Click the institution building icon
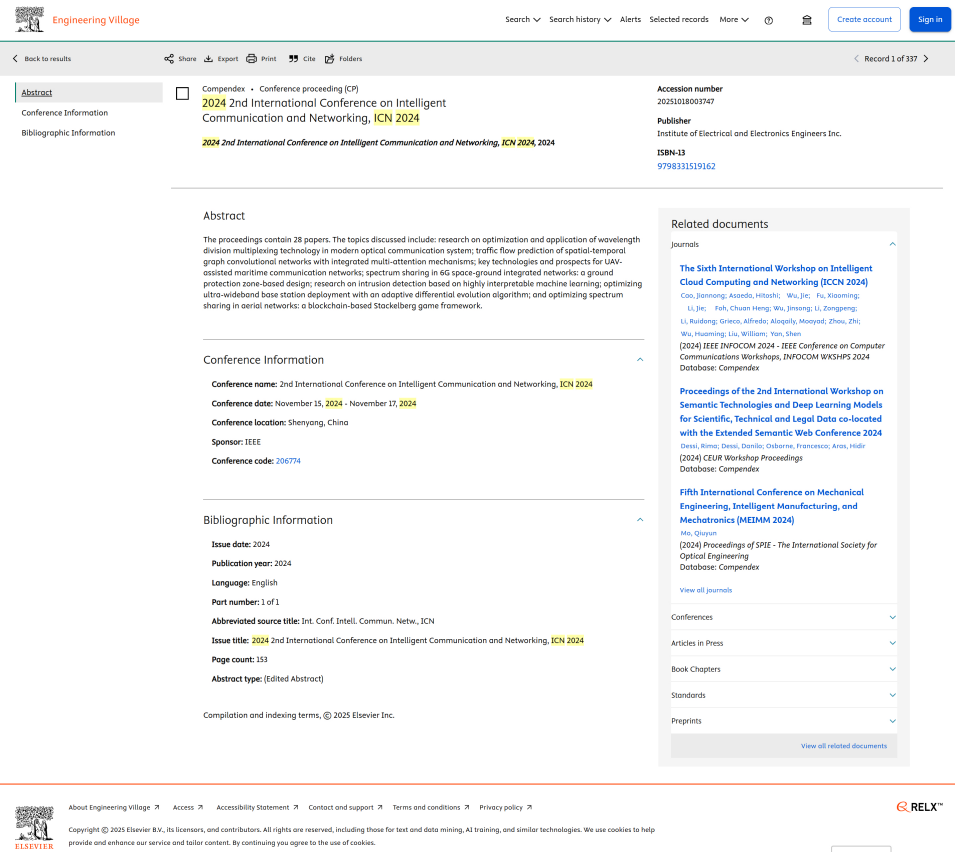This screenshot has height=852, width=955. pyautogui.click(x=807, y=20)
